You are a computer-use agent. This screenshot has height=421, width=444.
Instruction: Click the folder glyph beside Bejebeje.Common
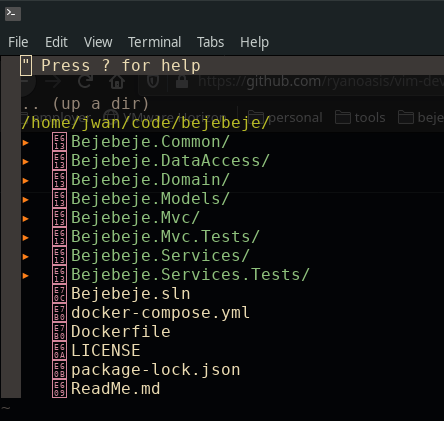tap(59, 142)
